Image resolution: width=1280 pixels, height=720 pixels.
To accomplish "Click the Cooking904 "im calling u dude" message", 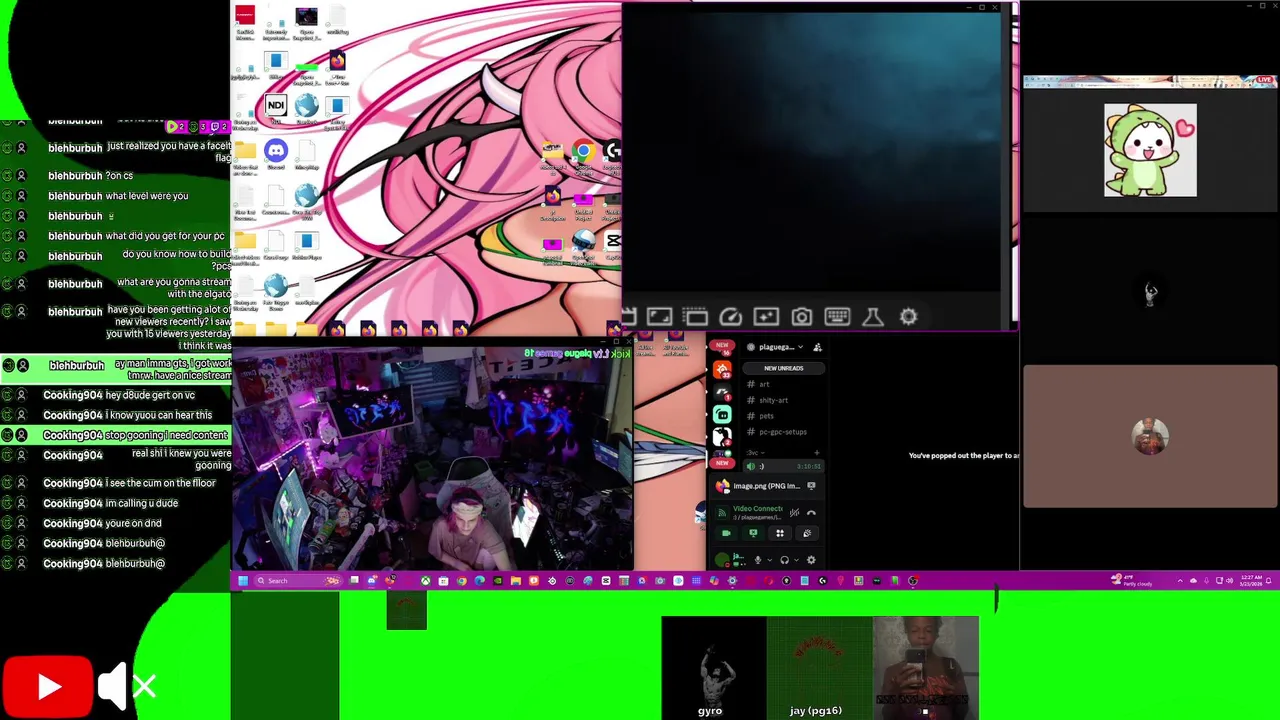I will pos(116,503).
